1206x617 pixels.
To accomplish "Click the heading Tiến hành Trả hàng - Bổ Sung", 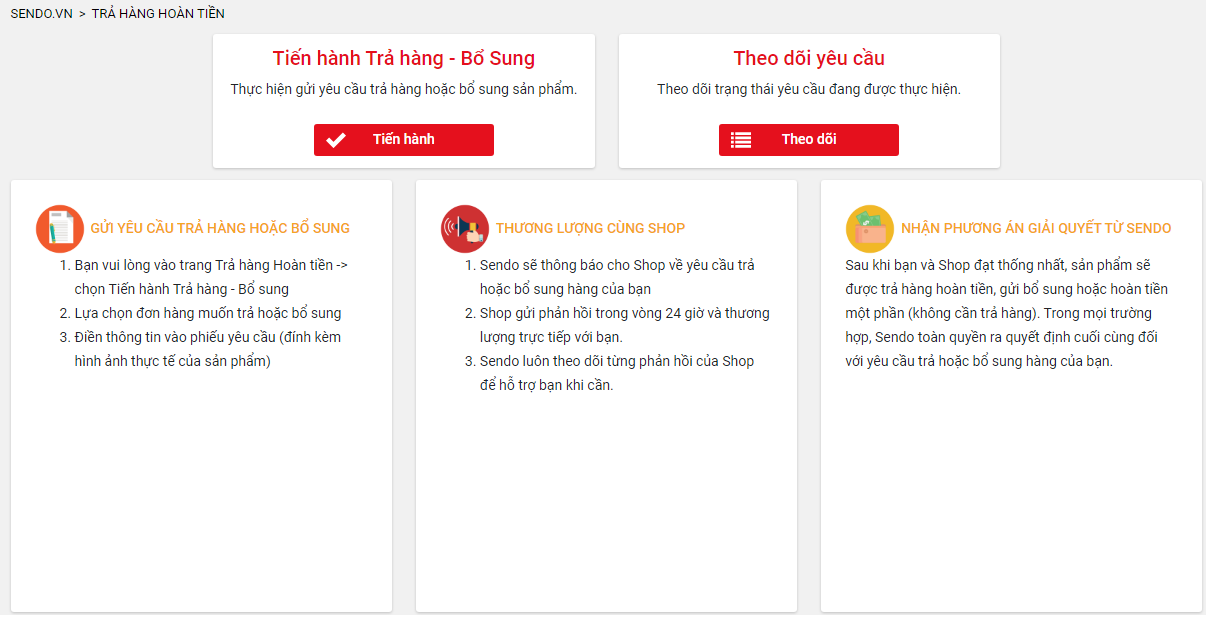I will click(x=404, y=58).
